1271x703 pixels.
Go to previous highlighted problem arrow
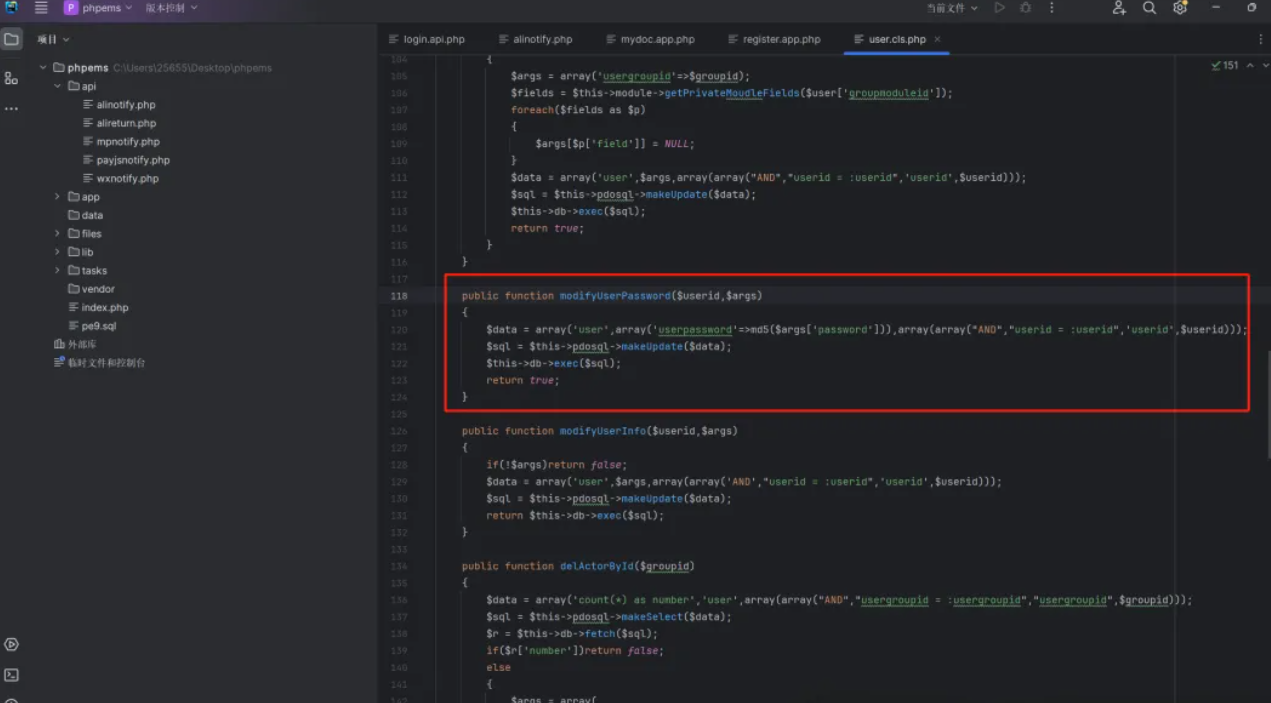[1250, 66]
